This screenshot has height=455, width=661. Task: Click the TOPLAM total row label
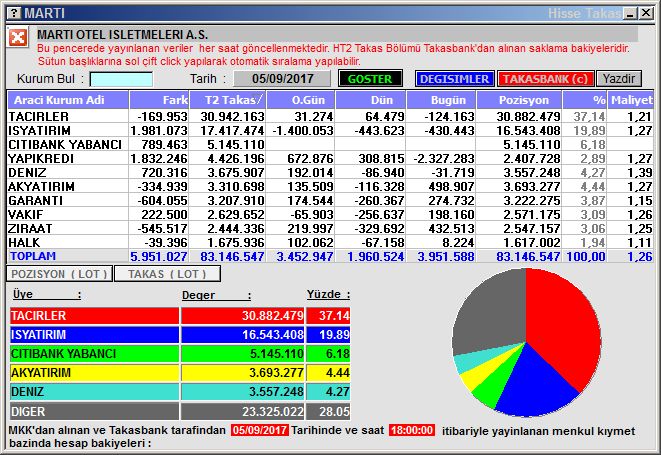(x=33, y=256)
